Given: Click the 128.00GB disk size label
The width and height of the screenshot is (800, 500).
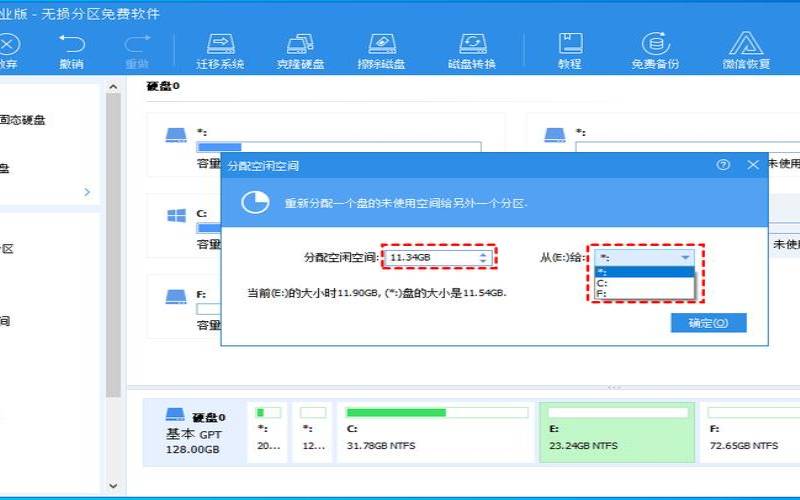Looking at the screenshot, I should [x=193, y=449].
